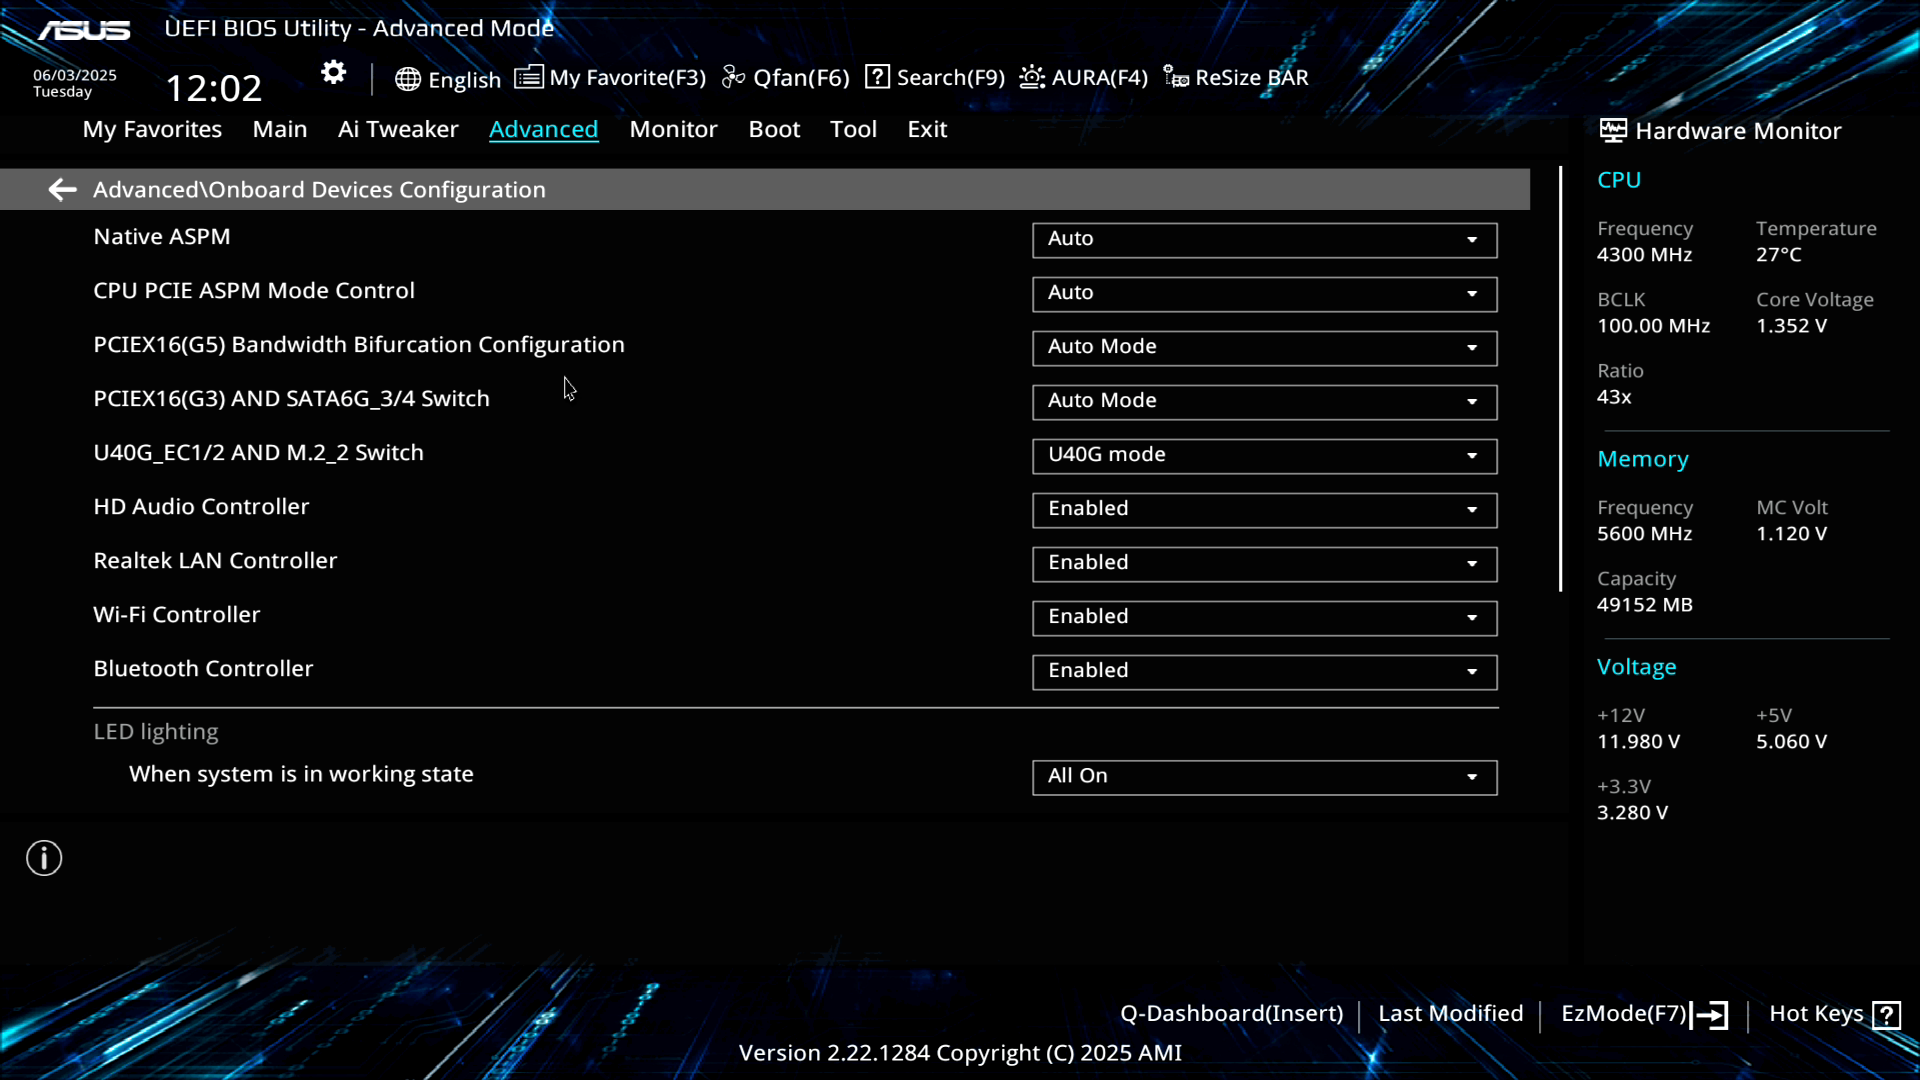Click the ReSize BAR icon
The image size is (1920, 1080).
click(x=1176, y=77)
